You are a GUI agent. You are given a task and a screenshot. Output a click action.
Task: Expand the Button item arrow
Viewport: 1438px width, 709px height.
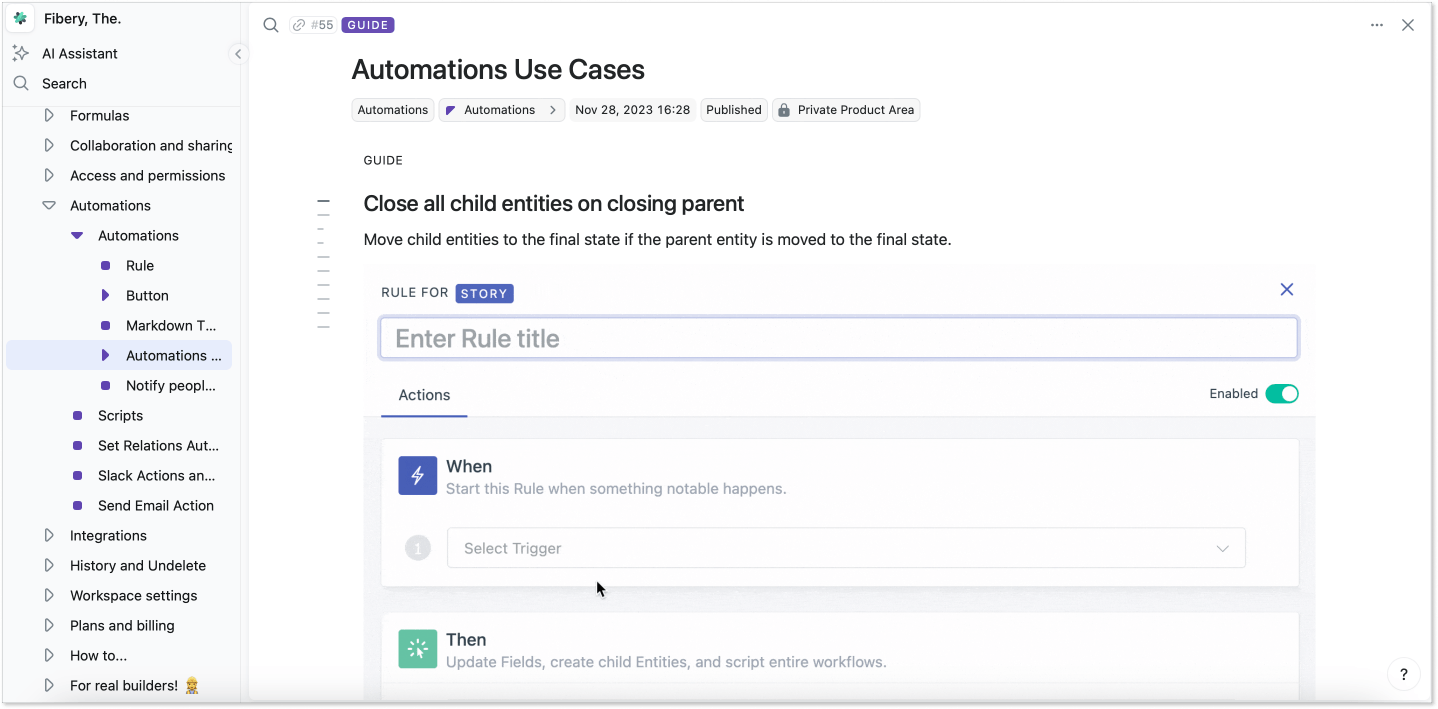(105, 296)
